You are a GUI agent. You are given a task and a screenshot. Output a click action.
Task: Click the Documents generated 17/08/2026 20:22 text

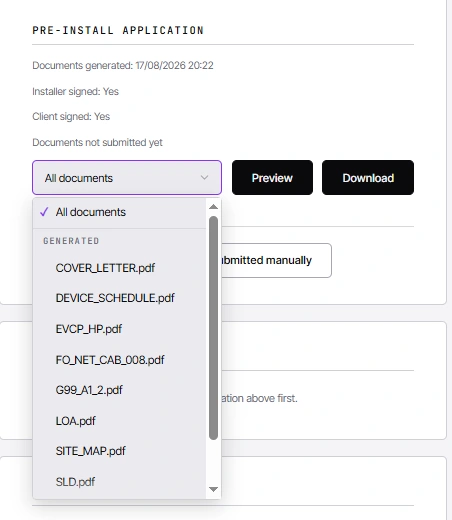click(x=123, y=65)
